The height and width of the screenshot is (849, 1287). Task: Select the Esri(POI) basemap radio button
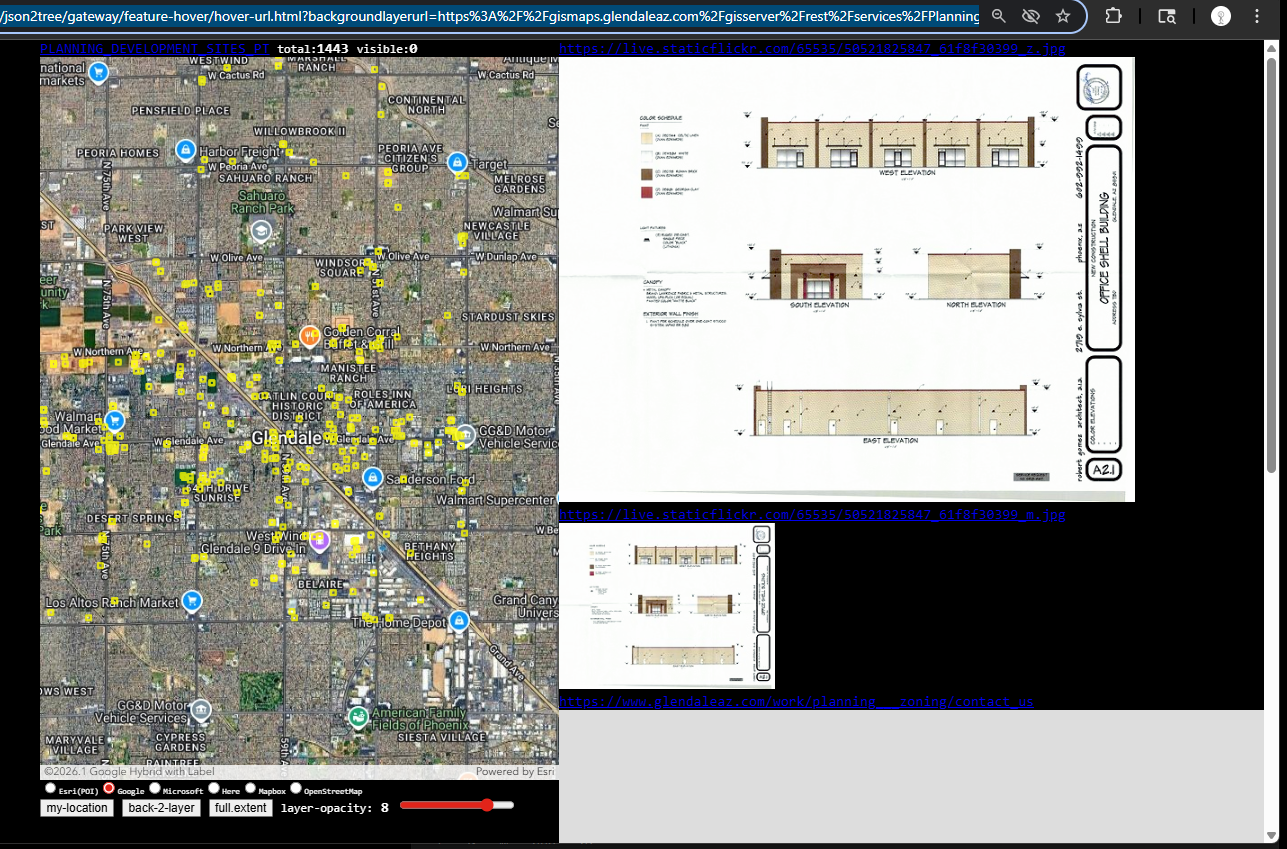51,788
